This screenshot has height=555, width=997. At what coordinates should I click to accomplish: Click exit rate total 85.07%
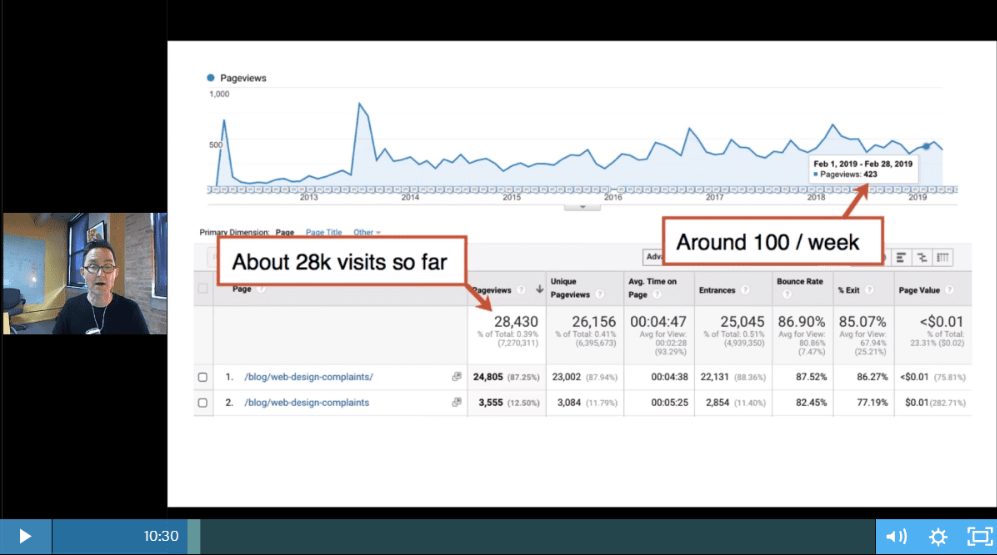click(x=862, y=322)
